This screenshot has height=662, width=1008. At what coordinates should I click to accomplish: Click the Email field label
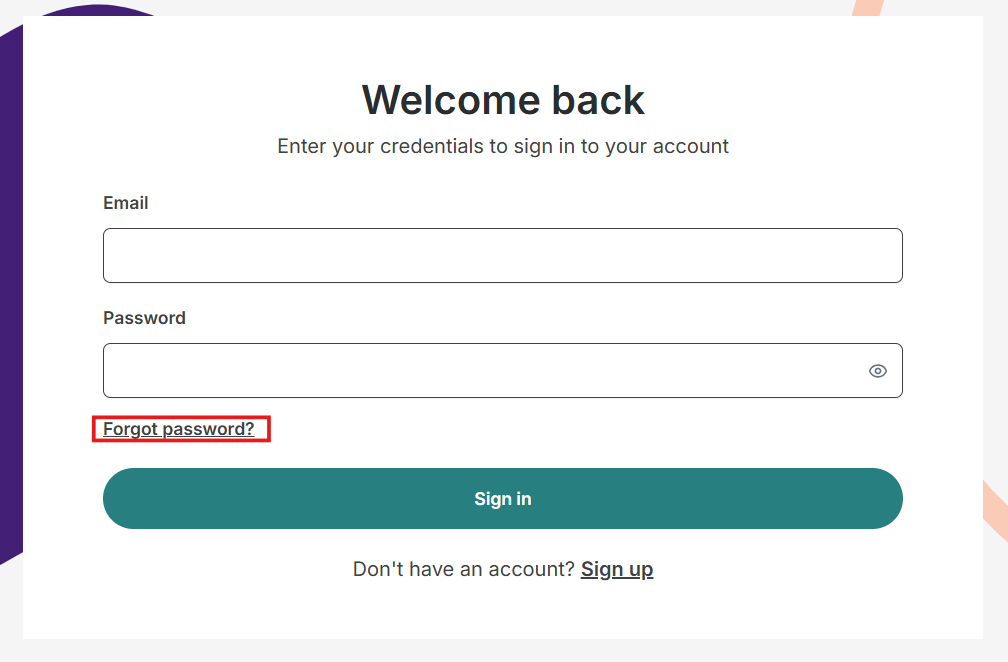tap(126, 203)
